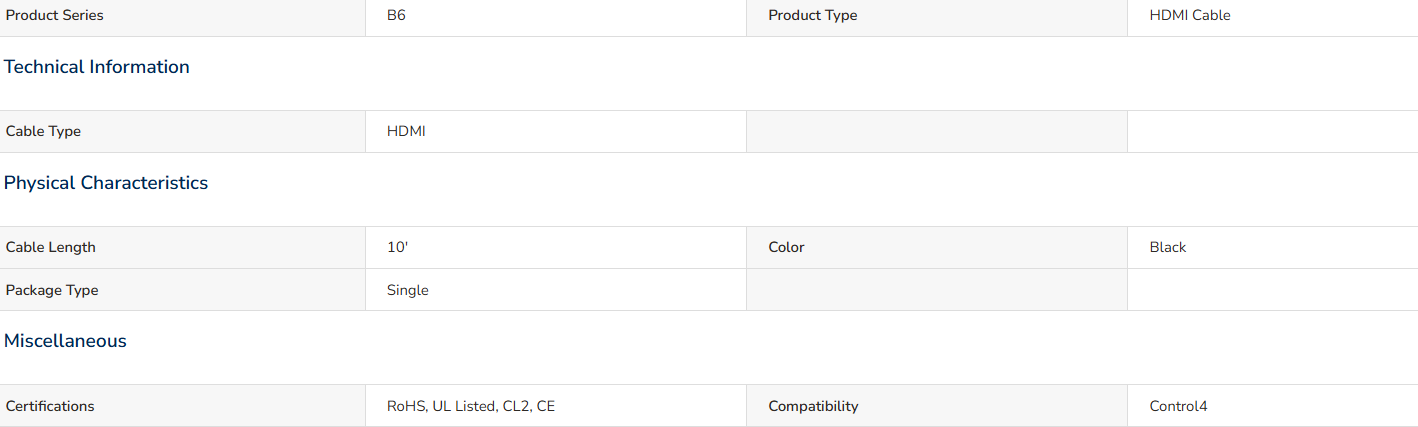Click the Color label cell

(x=937, y=247)
